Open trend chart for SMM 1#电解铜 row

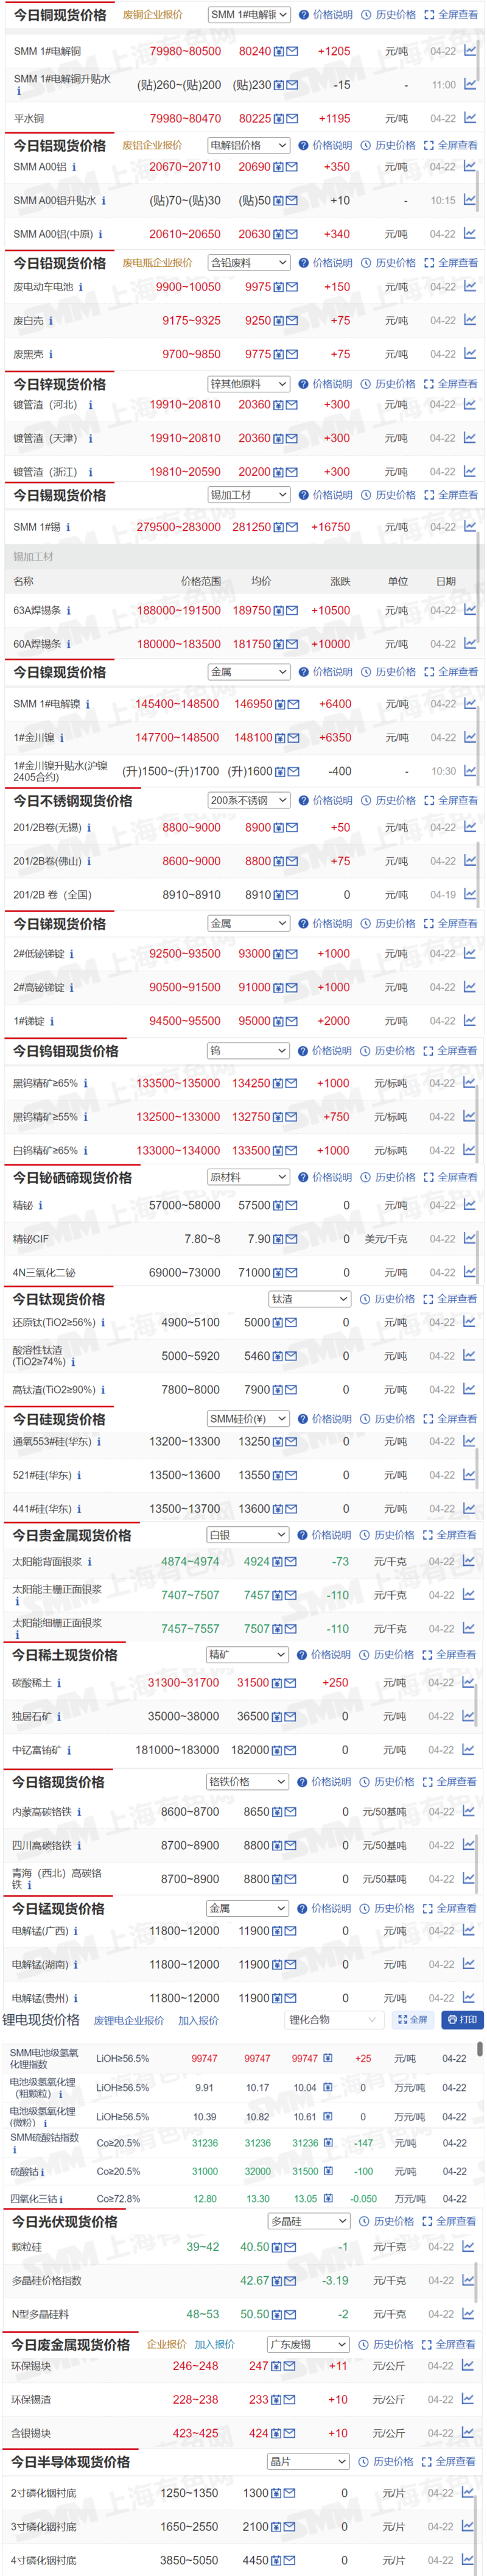pos(470,50)
